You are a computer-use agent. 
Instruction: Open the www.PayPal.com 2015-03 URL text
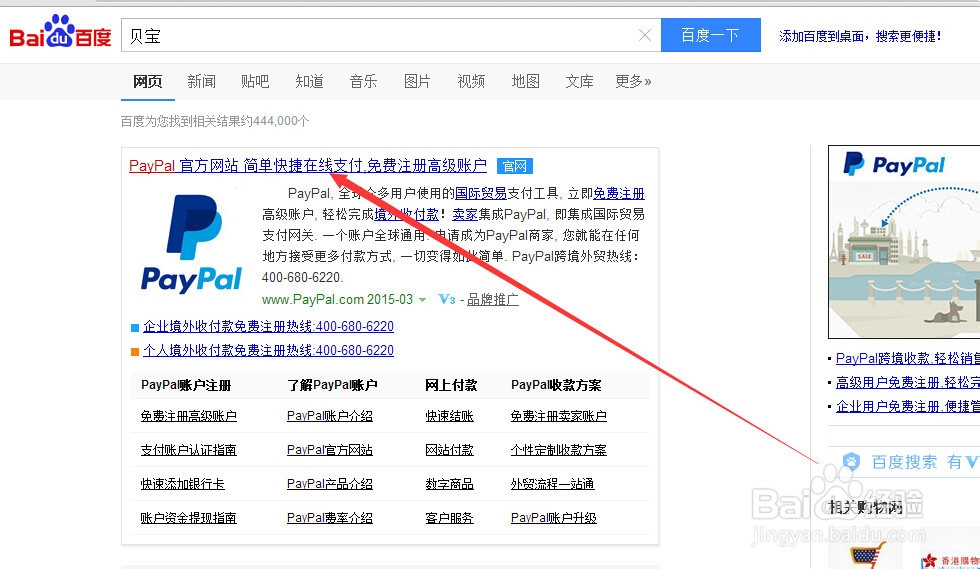click(338, 300)
